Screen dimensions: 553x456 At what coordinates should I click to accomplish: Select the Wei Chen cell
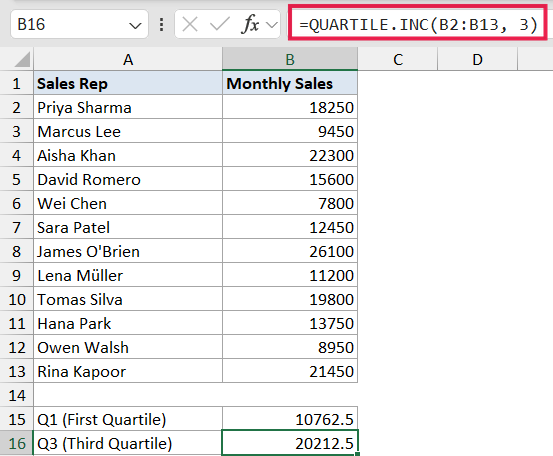[x=128, y=203]
